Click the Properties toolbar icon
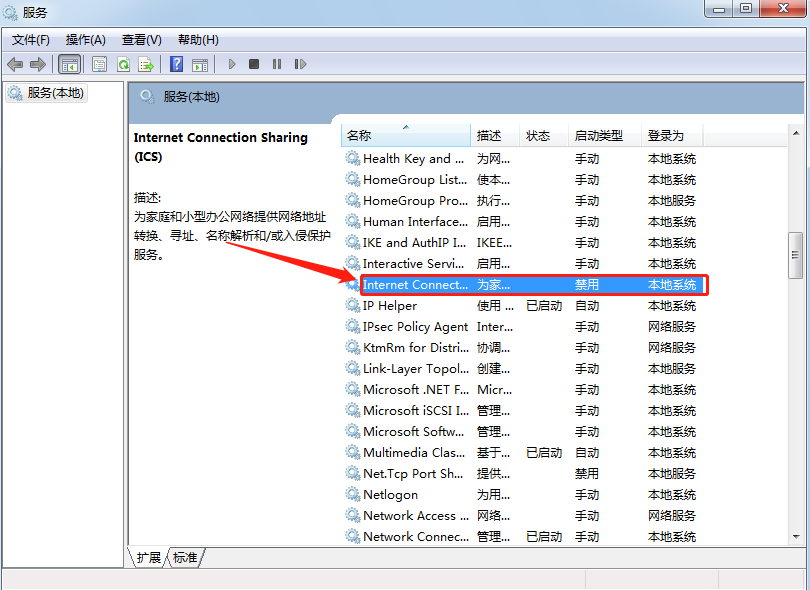810x590 pixels. click(99, 64)
